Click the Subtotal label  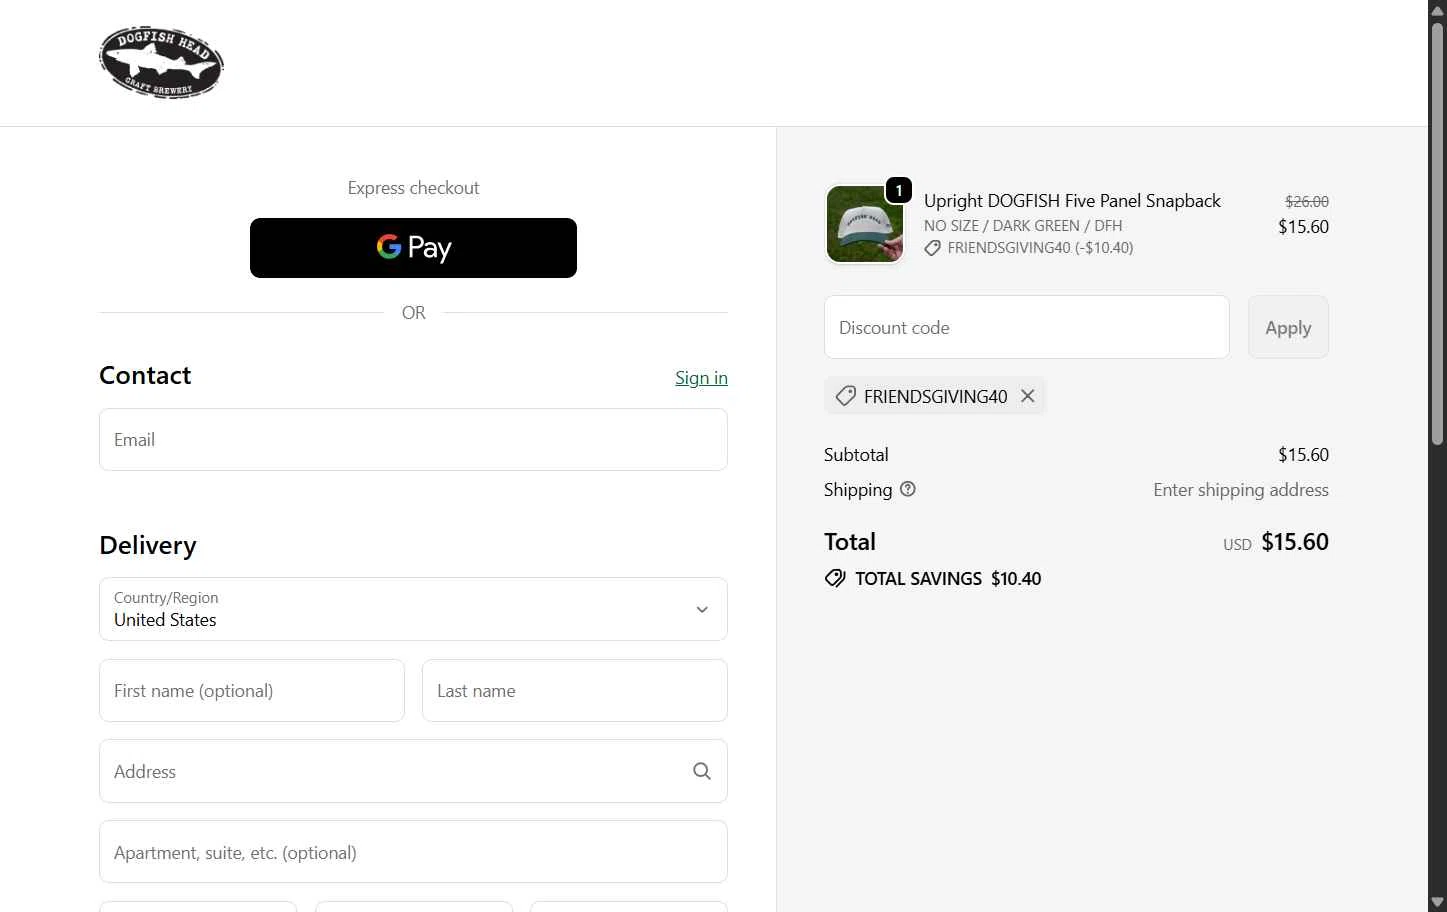(x=856, y=455)
